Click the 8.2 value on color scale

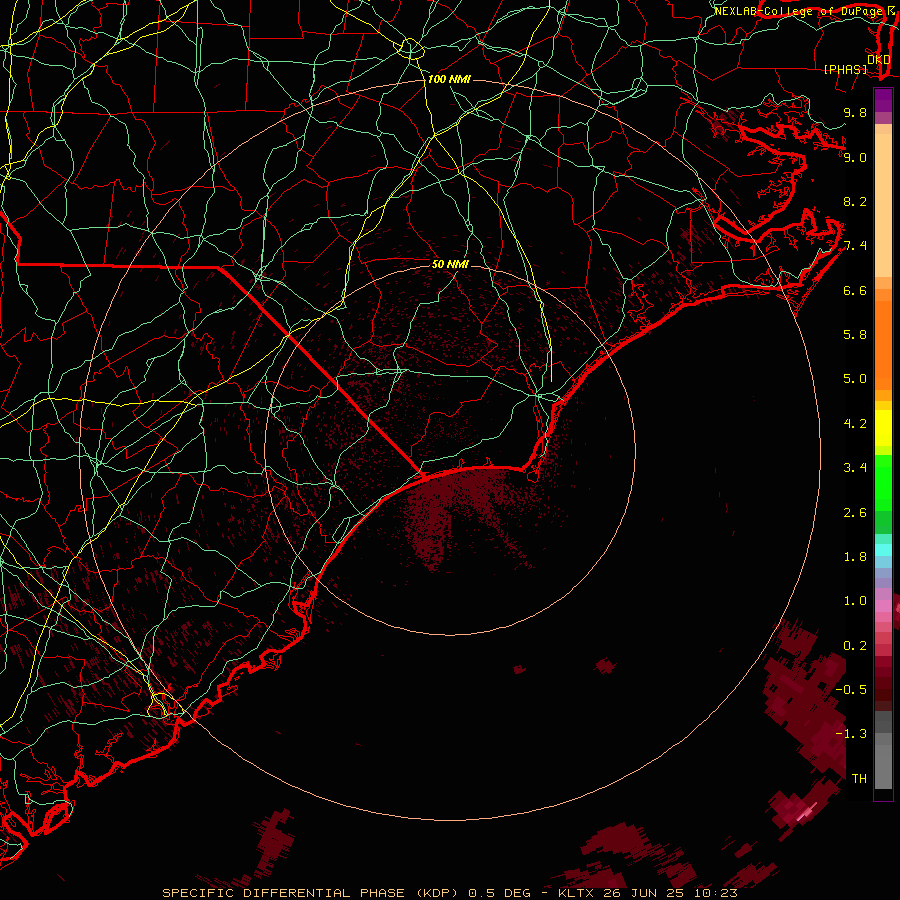855,201
